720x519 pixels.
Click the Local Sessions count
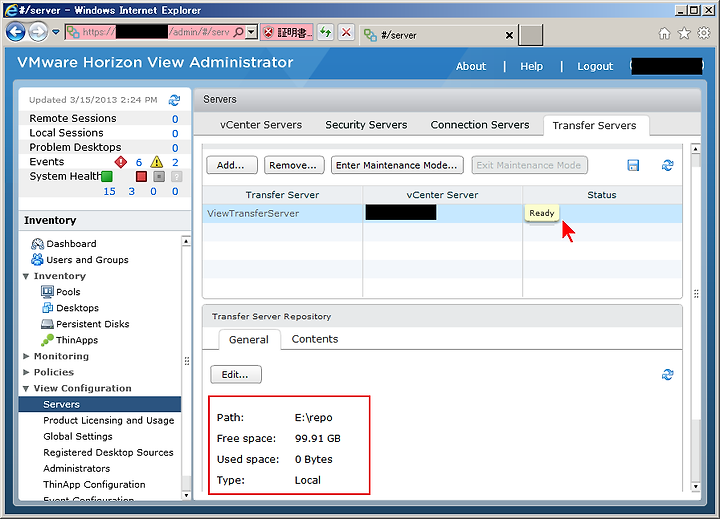point(175,133)
